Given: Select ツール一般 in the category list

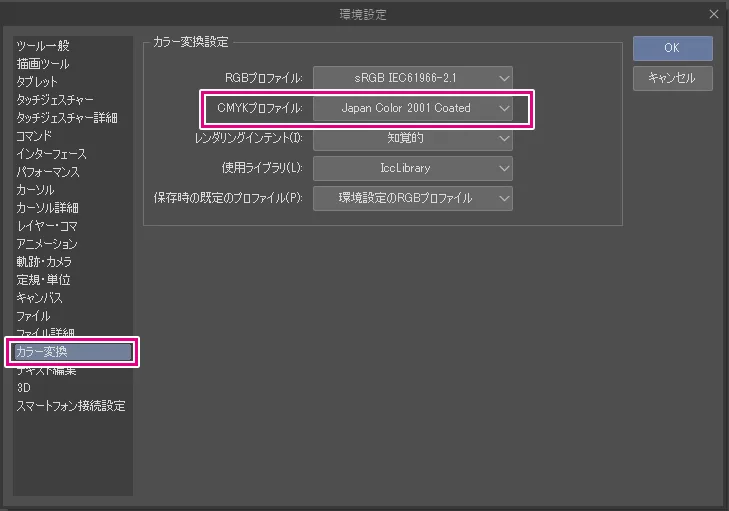Looking at the screenshot, I should [43, 46].
